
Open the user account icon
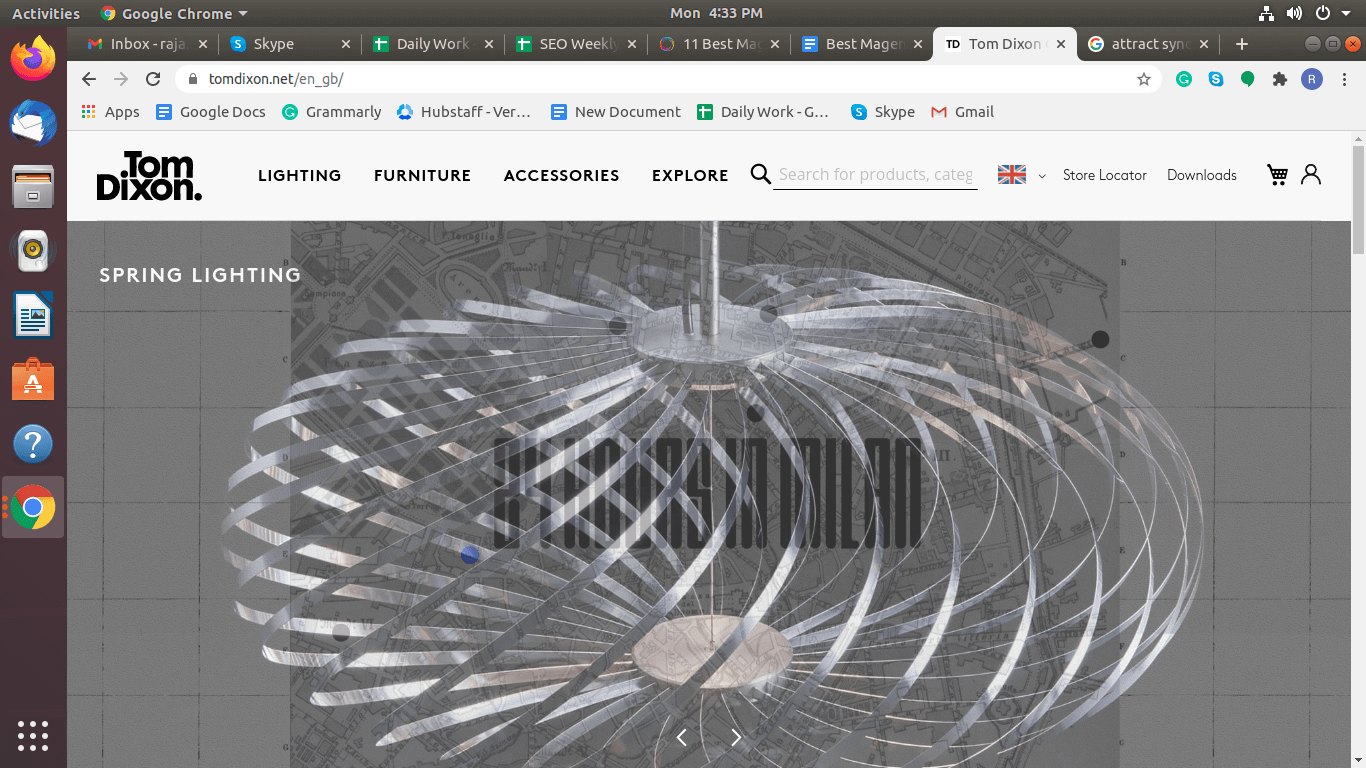click(1311, 175)
